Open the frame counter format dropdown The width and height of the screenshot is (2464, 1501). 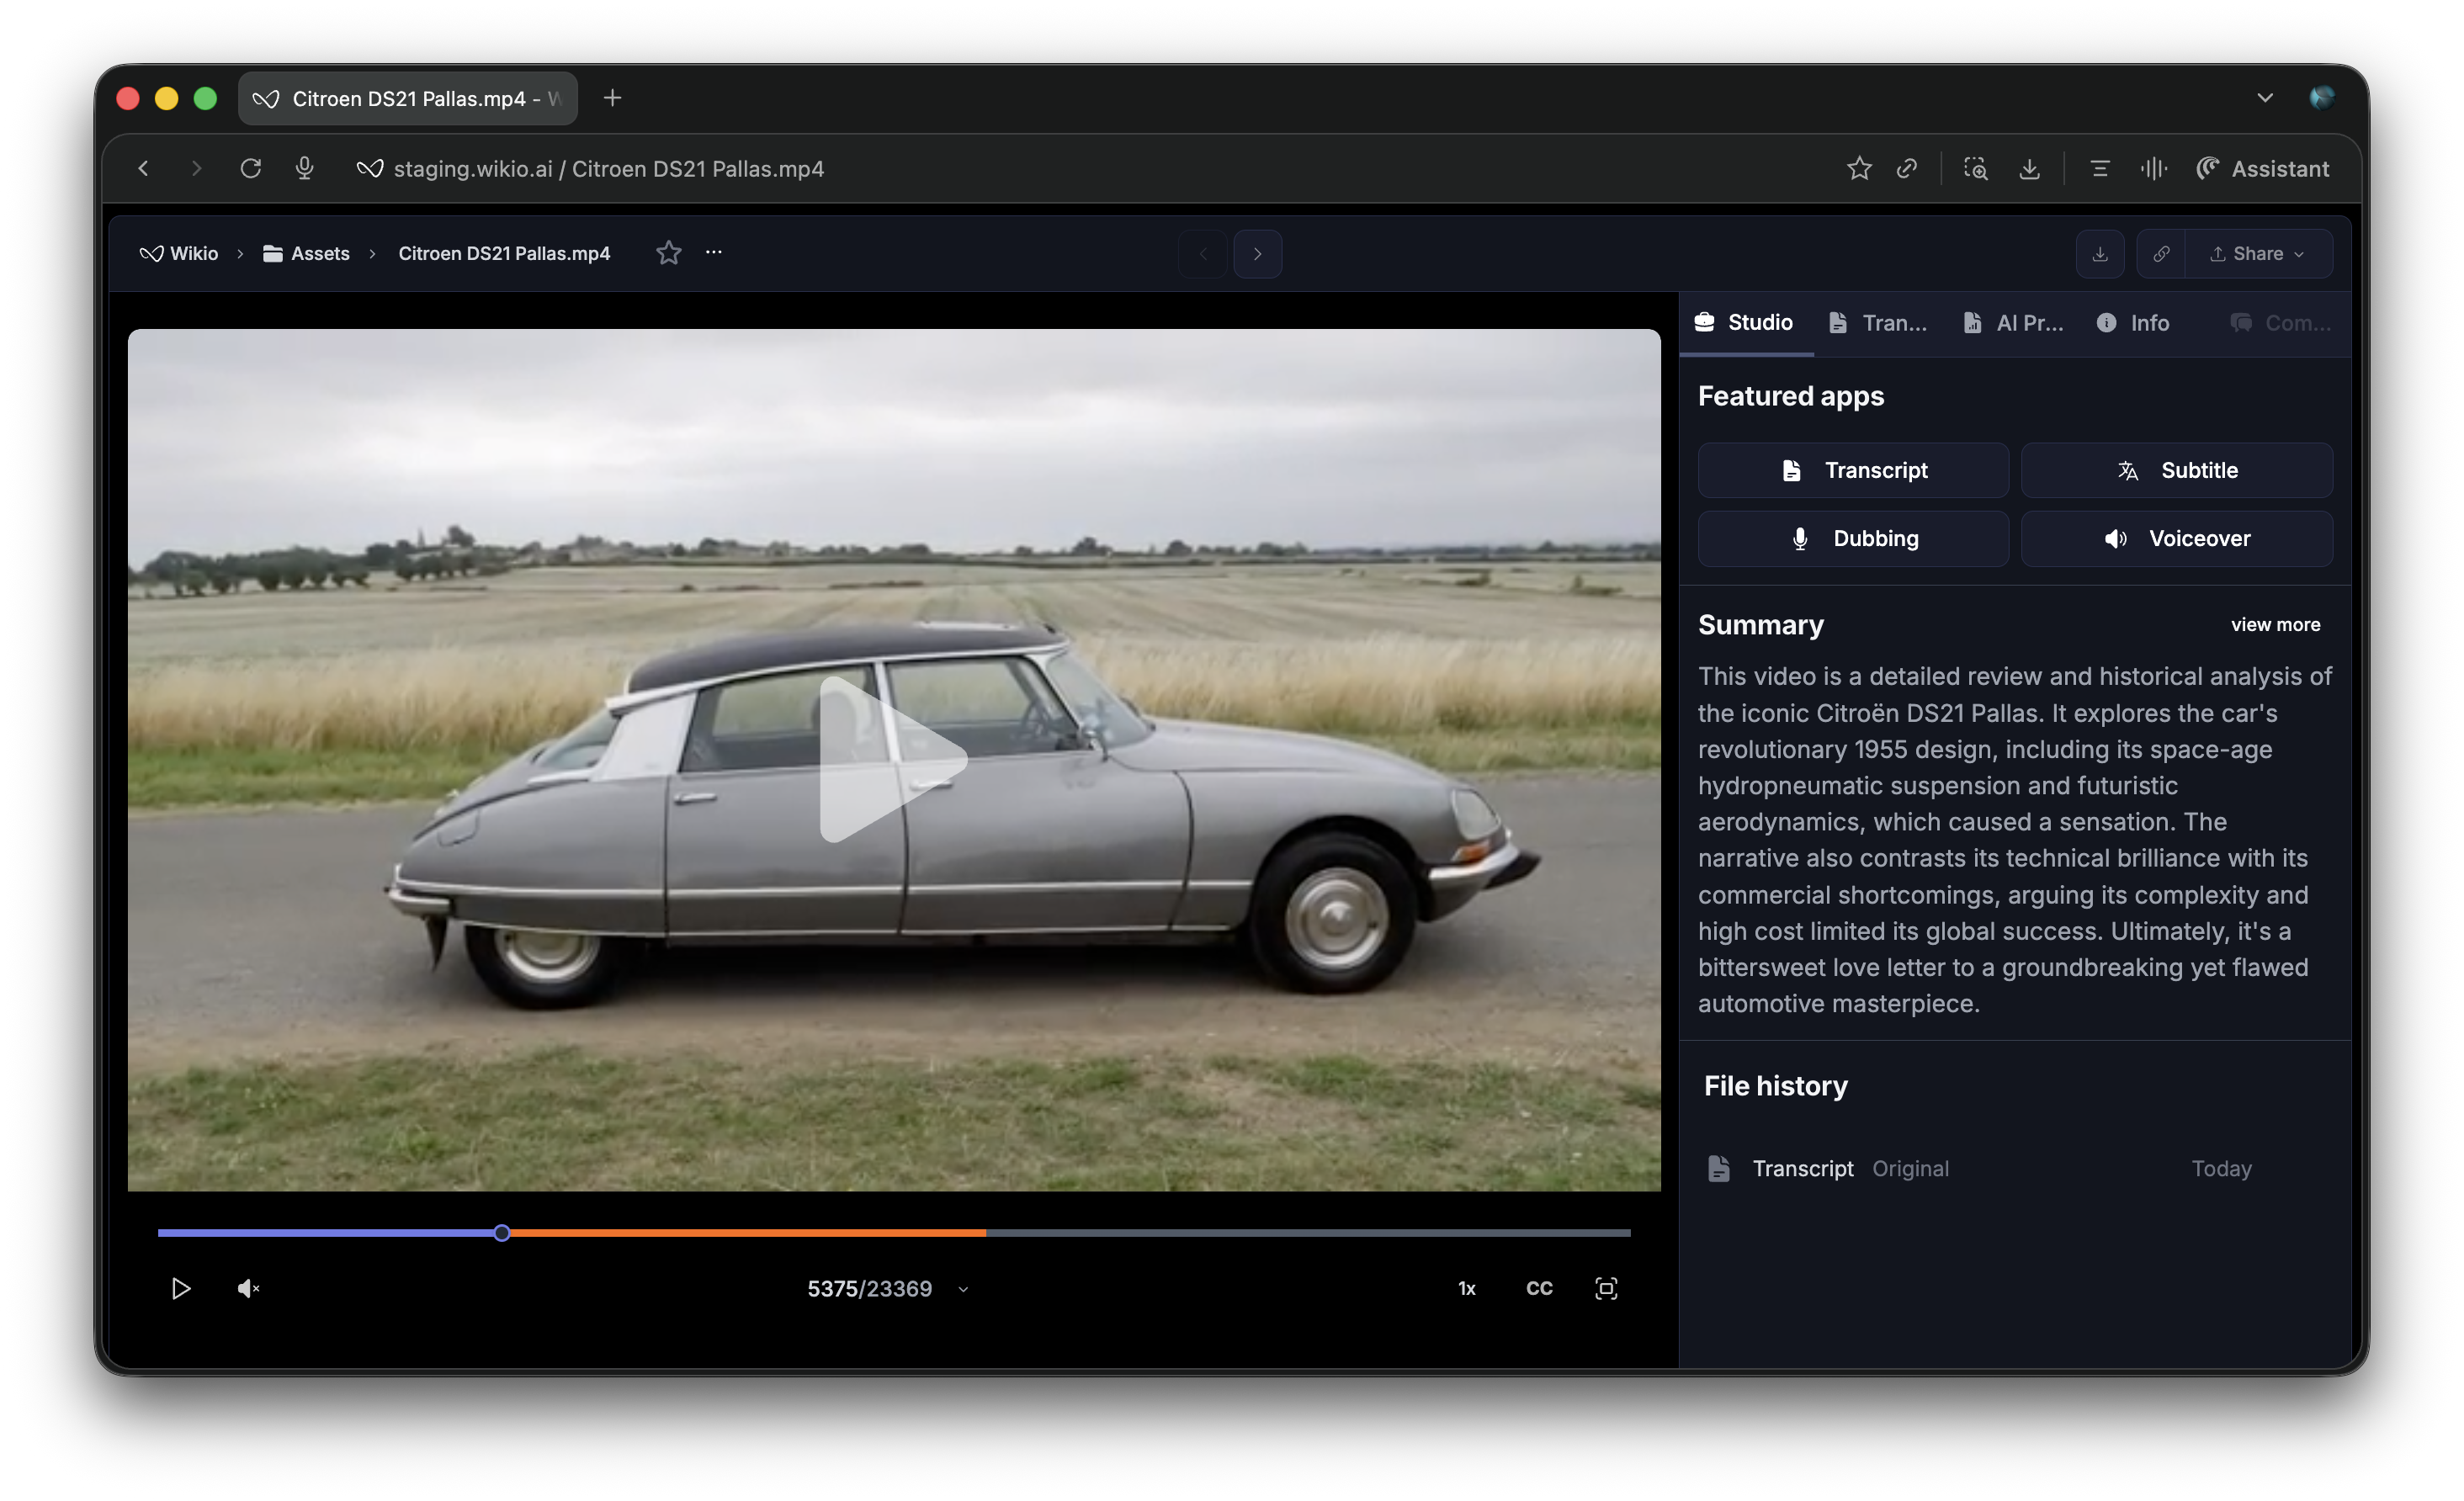click(963, 1289)
